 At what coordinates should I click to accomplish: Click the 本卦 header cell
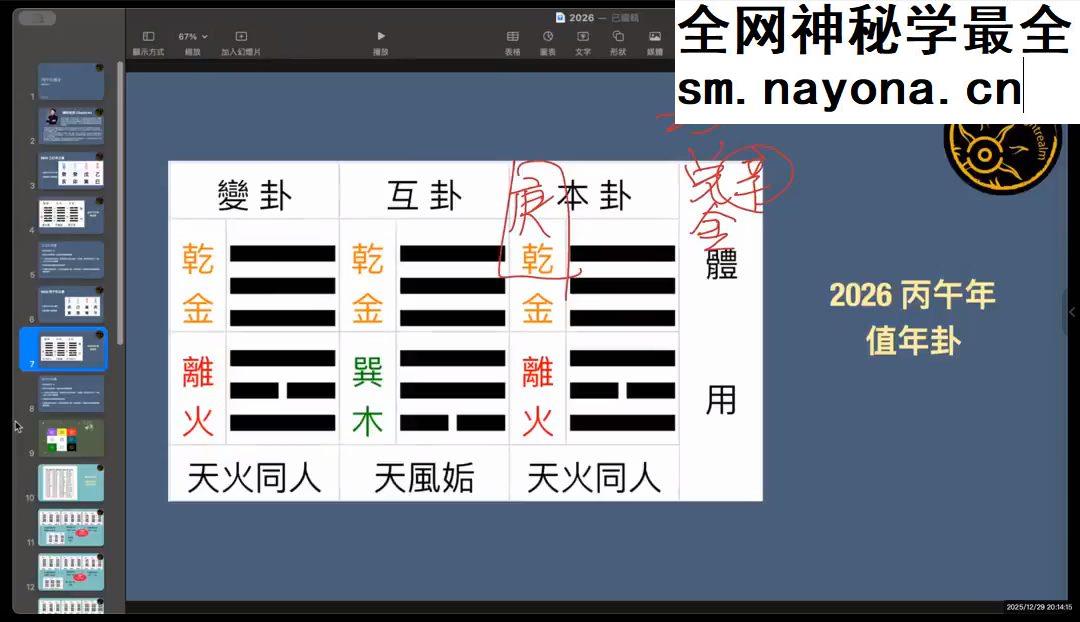pyautogui.click(x=594, y=191)
